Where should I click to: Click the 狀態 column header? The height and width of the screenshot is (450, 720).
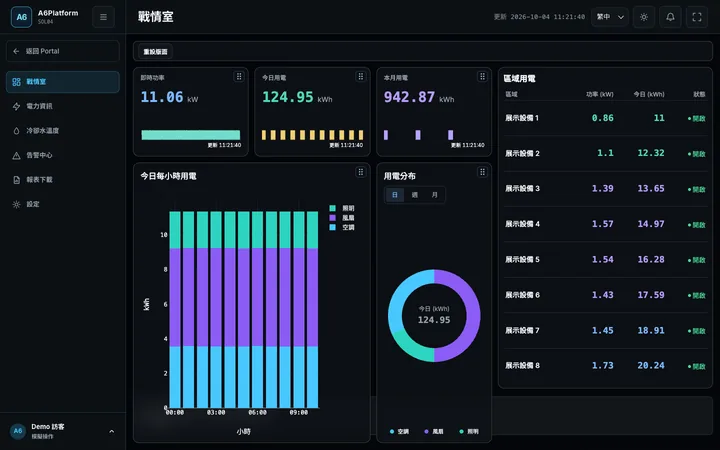[x=699, y=94]
